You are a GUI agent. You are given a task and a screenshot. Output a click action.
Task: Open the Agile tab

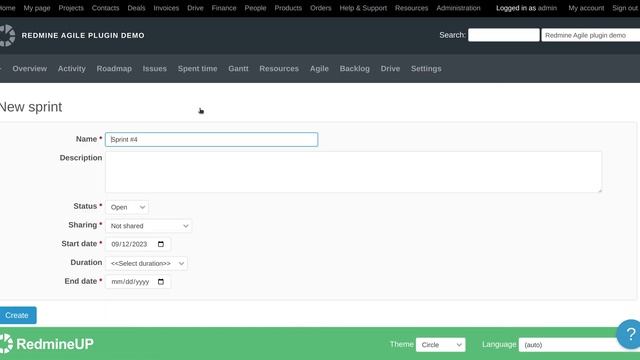pyautogui.click(x=319, y=69)
